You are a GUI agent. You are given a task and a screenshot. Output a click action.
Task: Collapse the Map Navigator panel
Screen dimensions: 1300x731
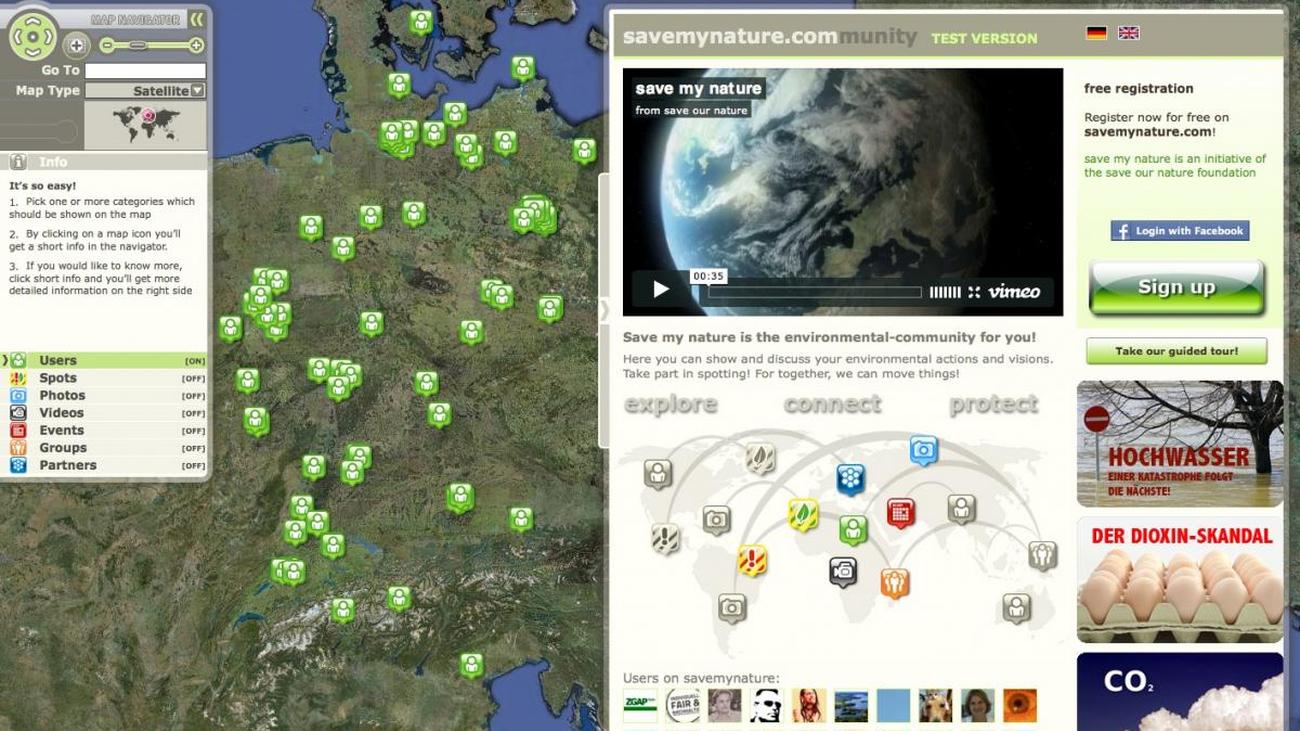[197, 19]
